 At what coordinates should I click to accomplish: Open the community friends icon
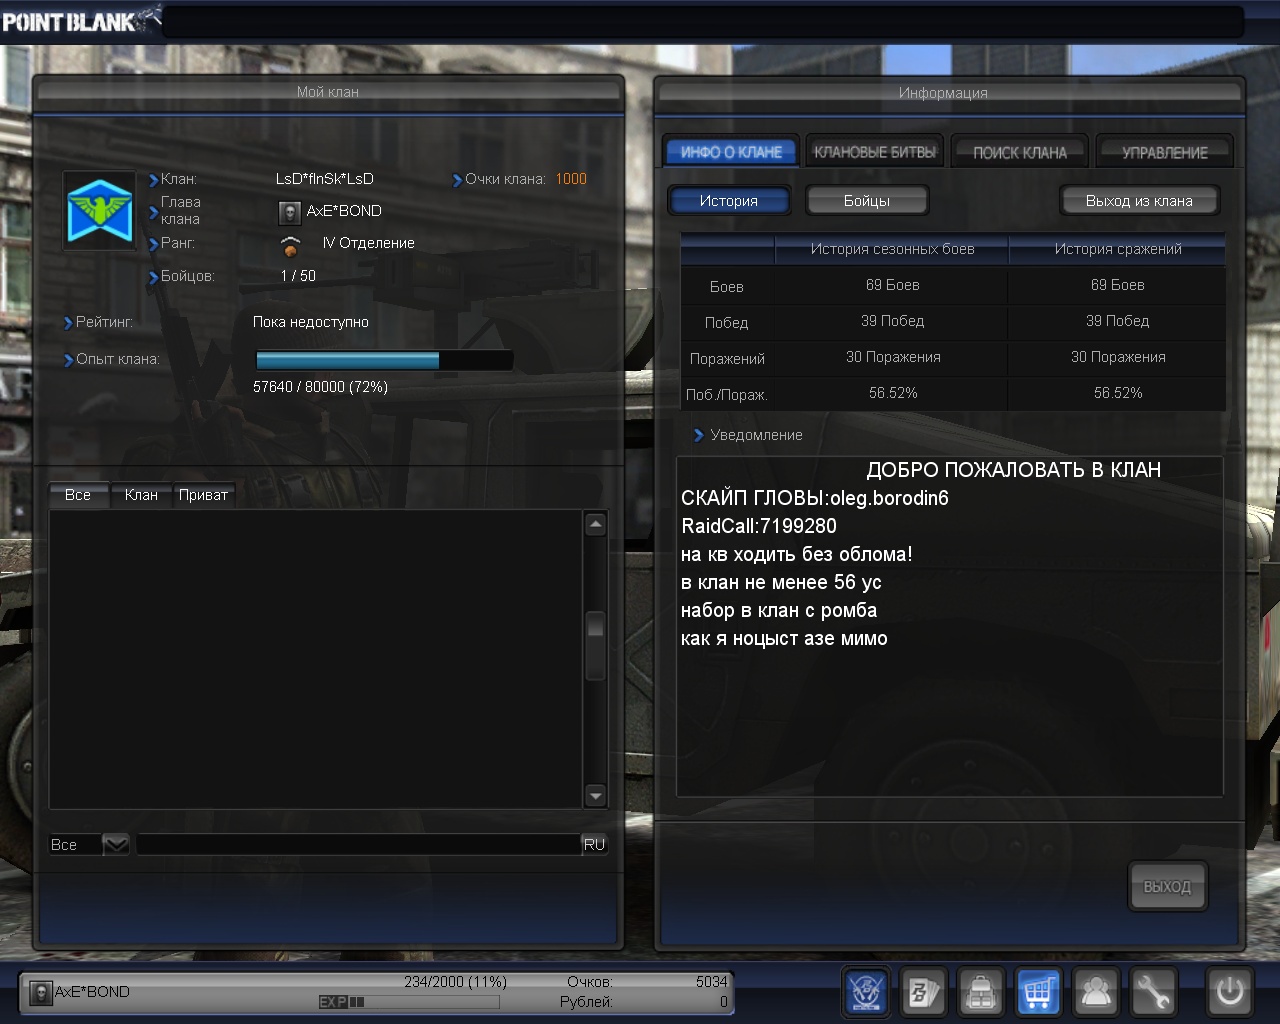coord(1096,992)
